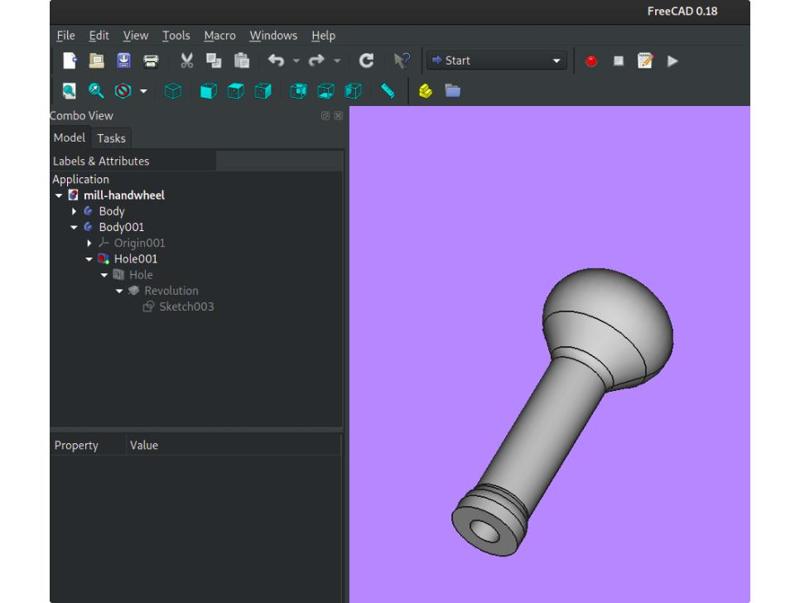Close the Combo View panel
Viewport: 800px width, 603px height.
pos(338,116)
